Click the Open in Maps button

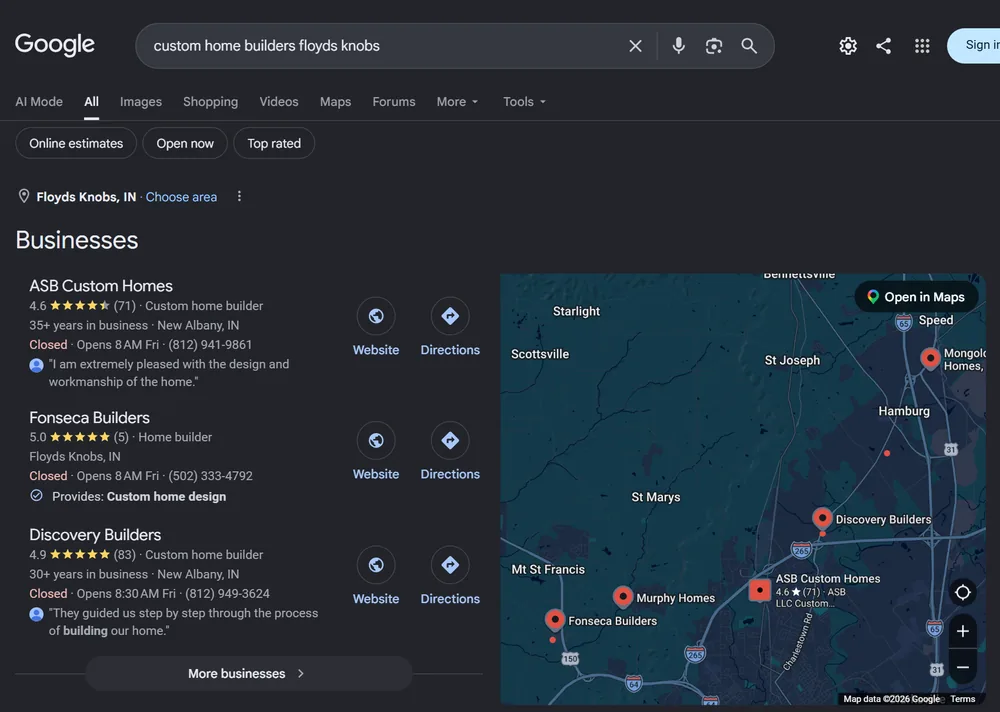click(x=916, y=297)
